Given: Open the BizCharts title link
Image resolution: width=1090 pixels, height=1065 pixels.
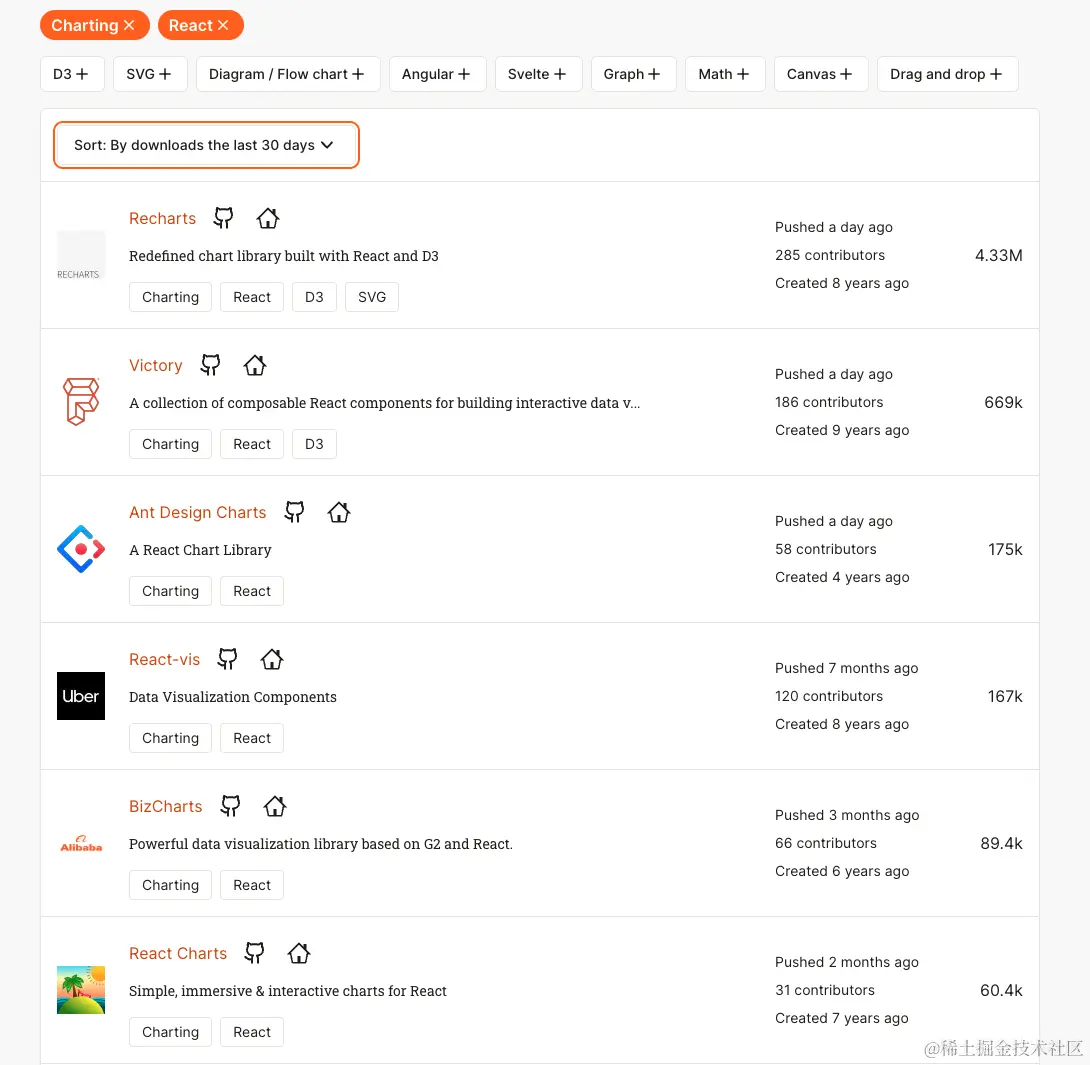Looking at the screenshot, I should click(x=165, y=807).
